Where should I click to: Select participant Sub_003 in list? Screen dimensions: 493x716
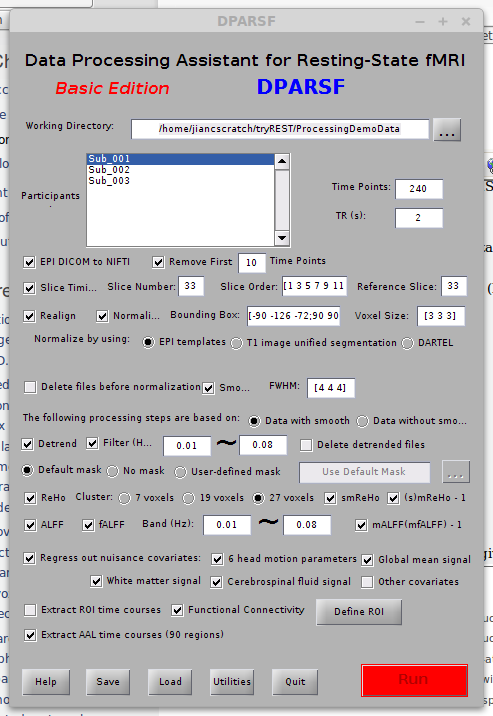tap(181, 181)
